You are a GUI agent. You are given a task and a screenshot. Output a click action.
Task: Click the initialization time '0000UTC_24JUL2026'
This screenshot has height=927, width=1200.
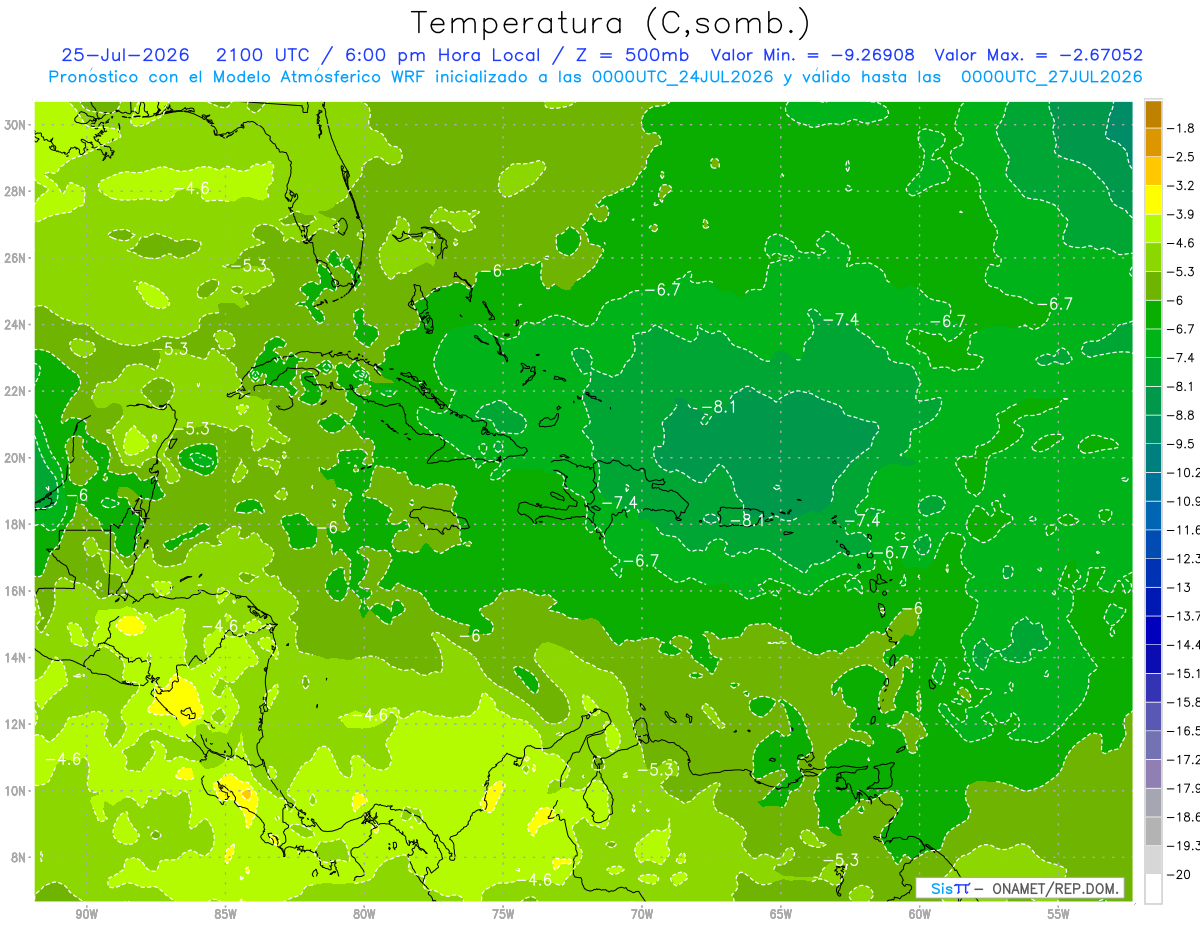point(683,76)
